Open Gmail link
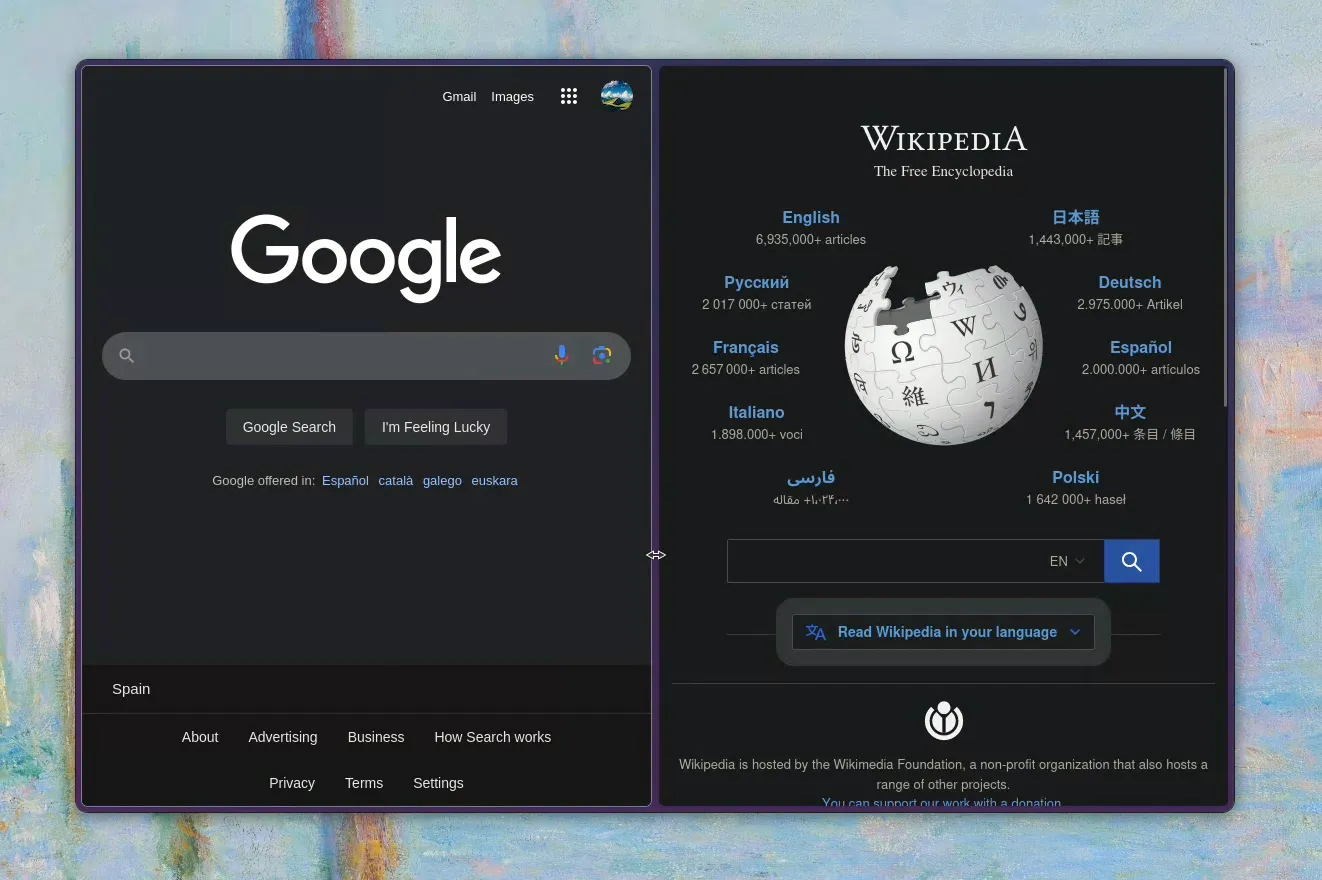1322x880 pixels. pyautogui.click(x=459, y=97)
